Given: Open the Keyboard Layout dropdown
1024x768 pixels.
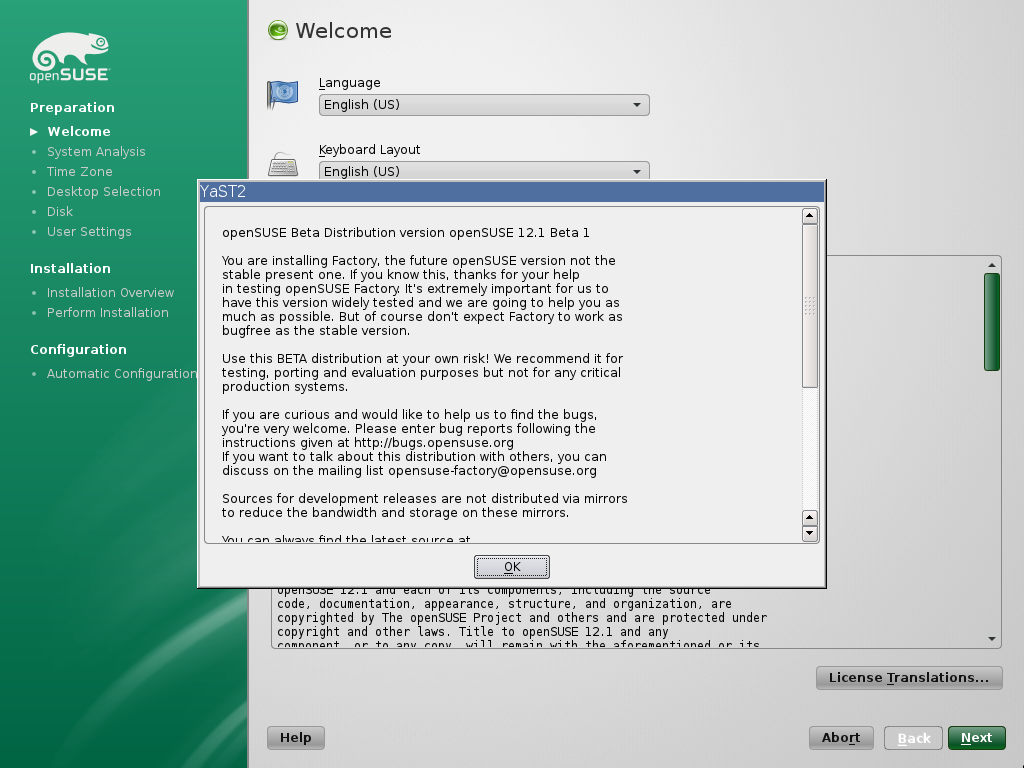Looking at the screenshot, I should [x=483, y=171].
